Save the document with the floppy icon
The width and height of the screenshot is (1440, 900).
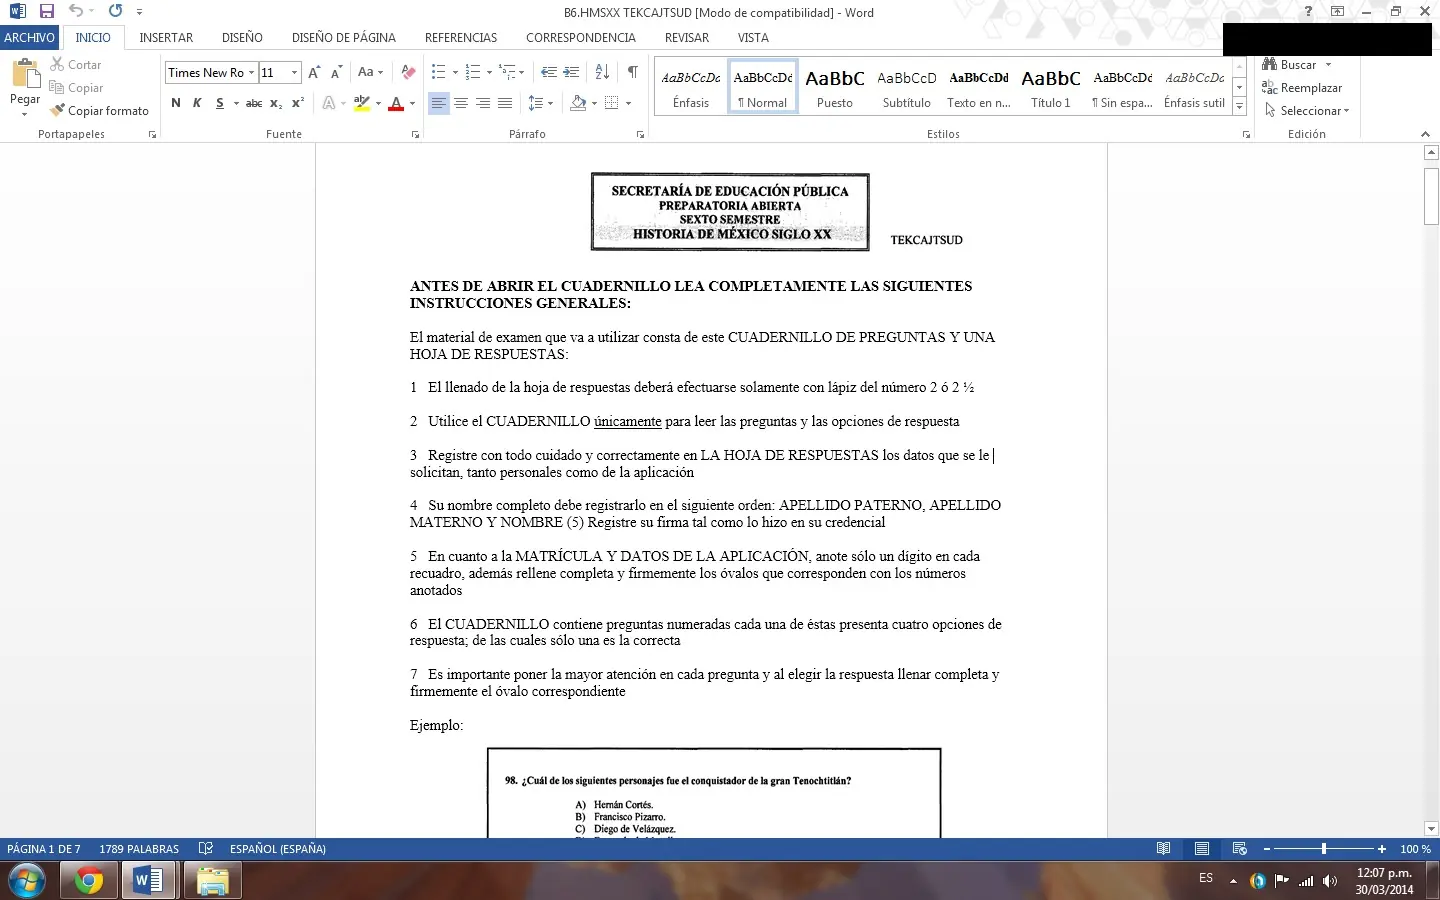[x=46, y=12]
